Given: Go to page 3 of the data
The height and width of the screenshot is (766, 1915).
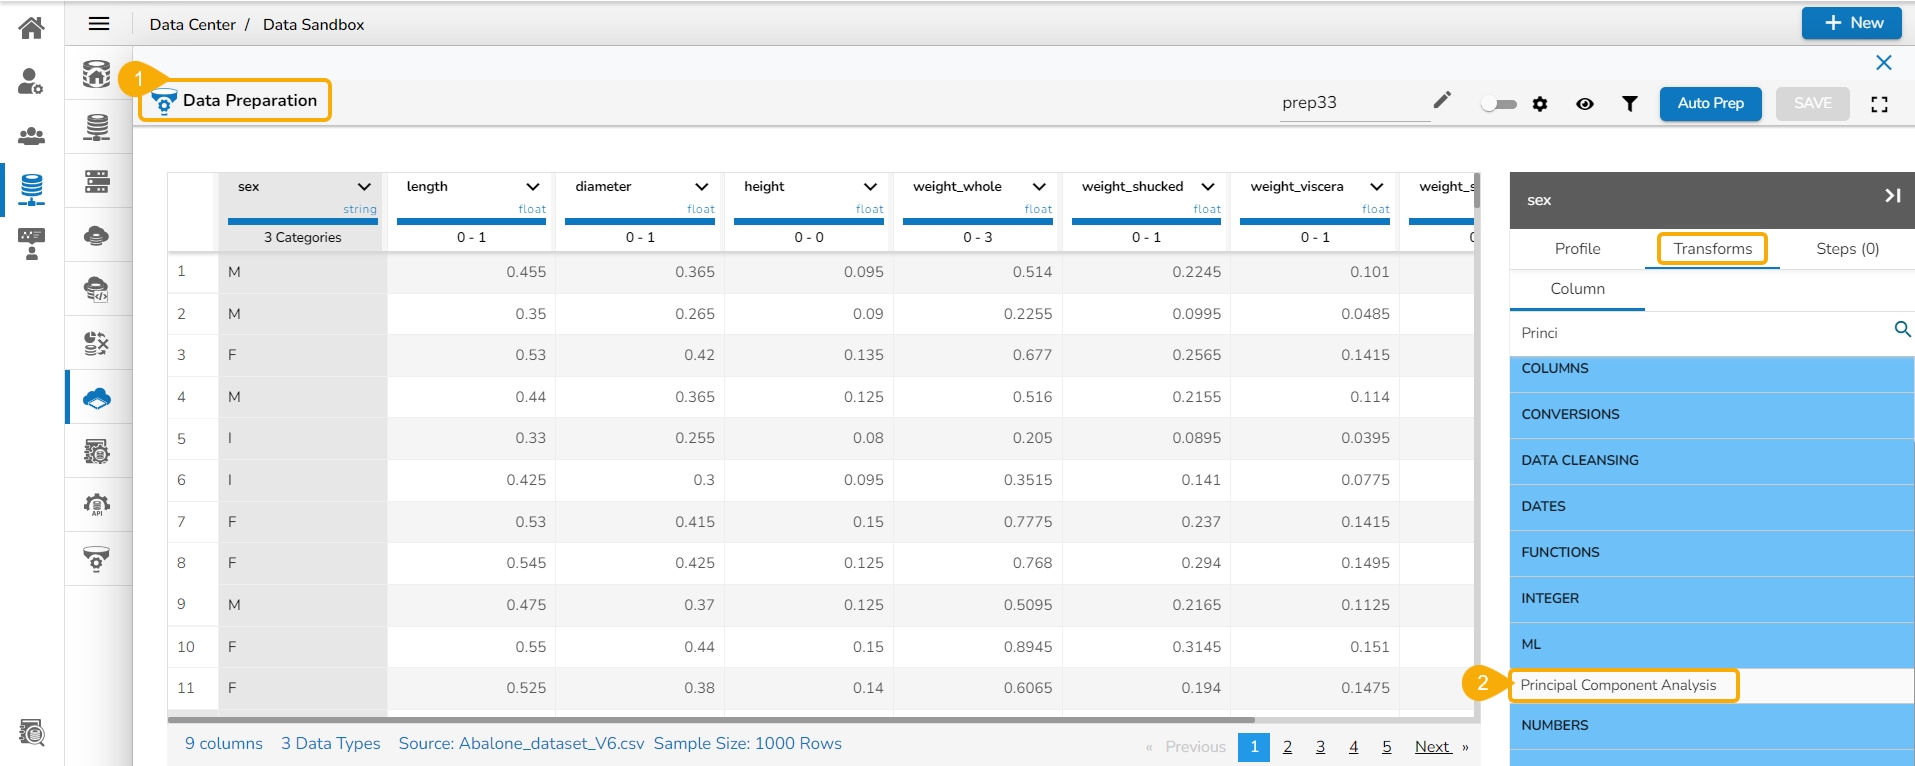Looking at the screenshot, I should tap(1320, 747).
